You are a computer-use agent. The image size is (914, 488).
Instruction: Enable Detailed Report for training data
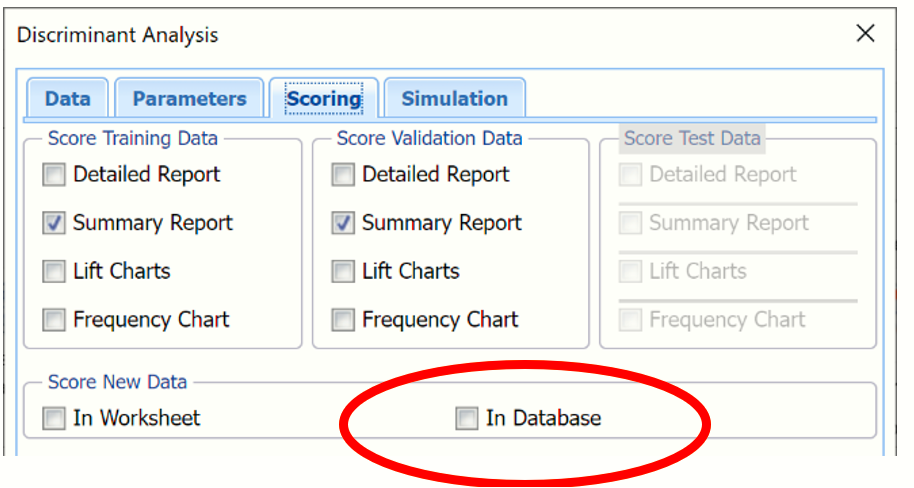[x=54, y=175]
